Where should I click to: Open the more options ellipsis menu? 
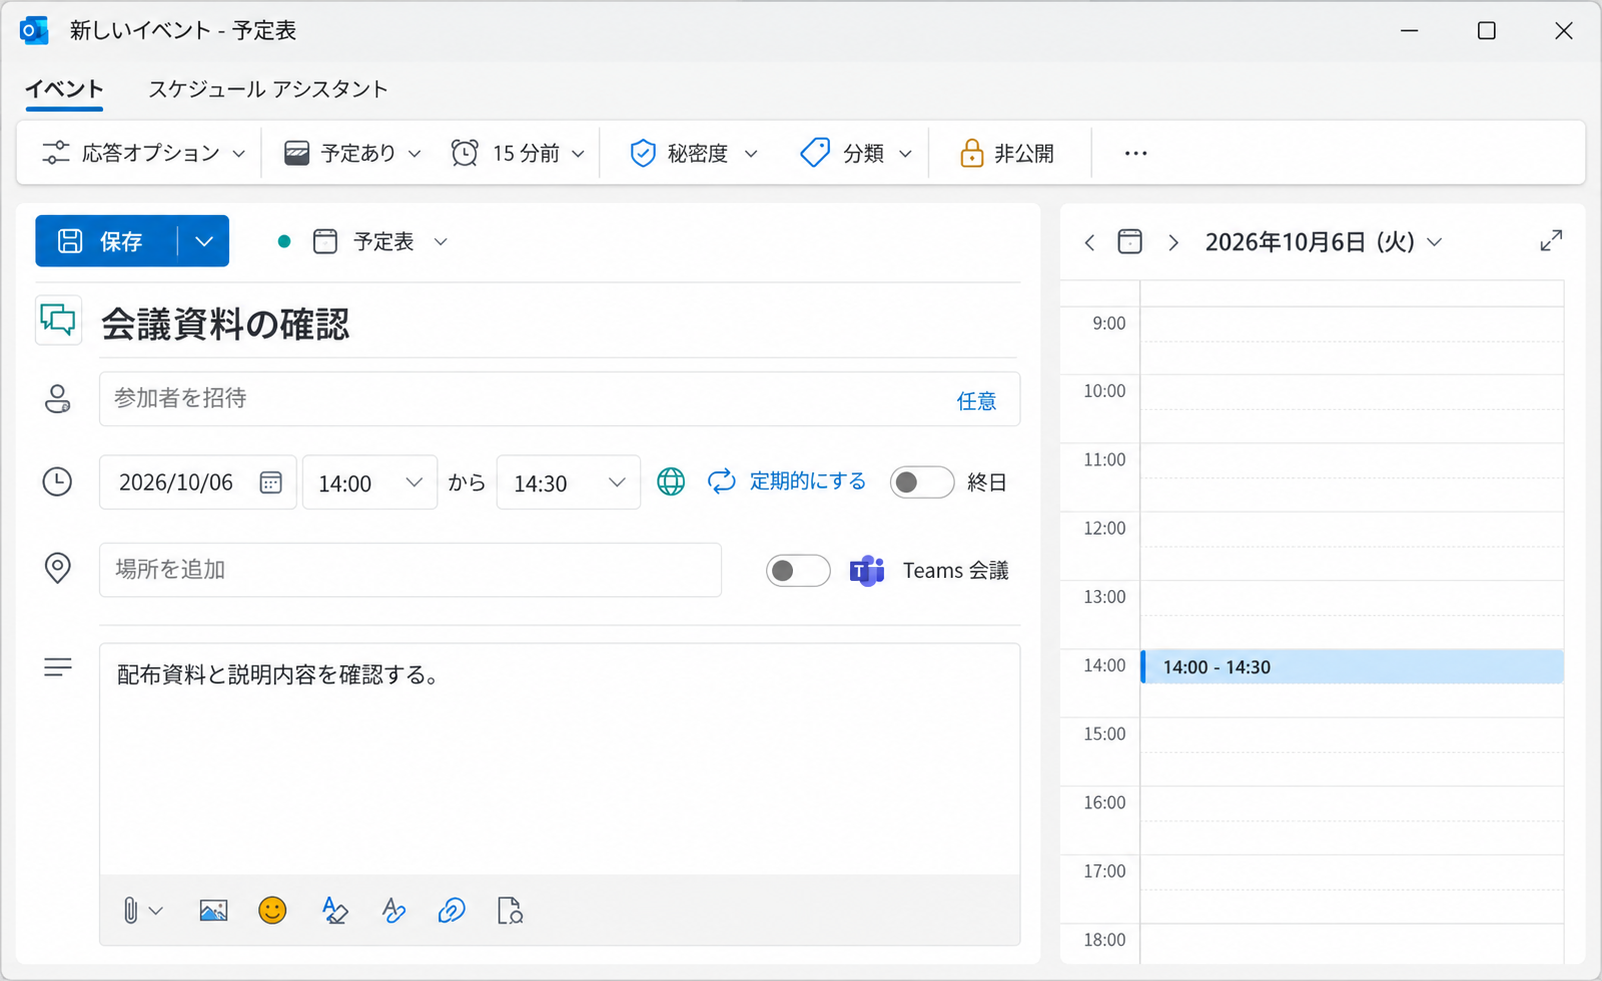[x=1136, y=153]
